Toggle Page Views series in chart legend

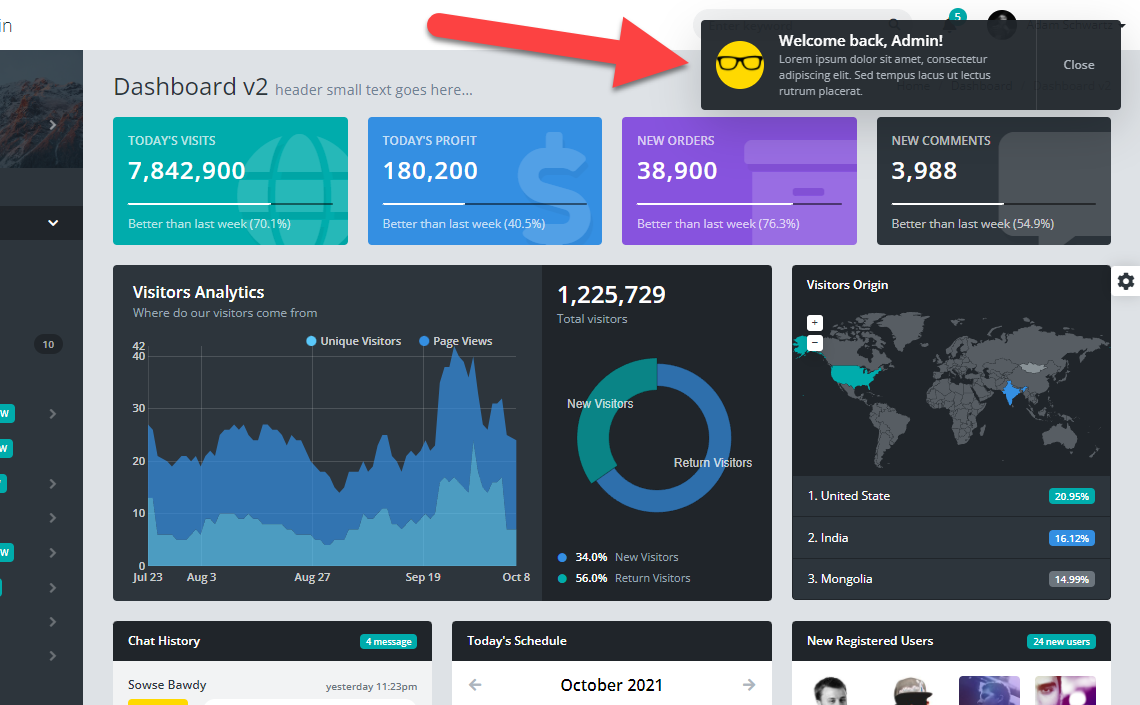(456, 341)
